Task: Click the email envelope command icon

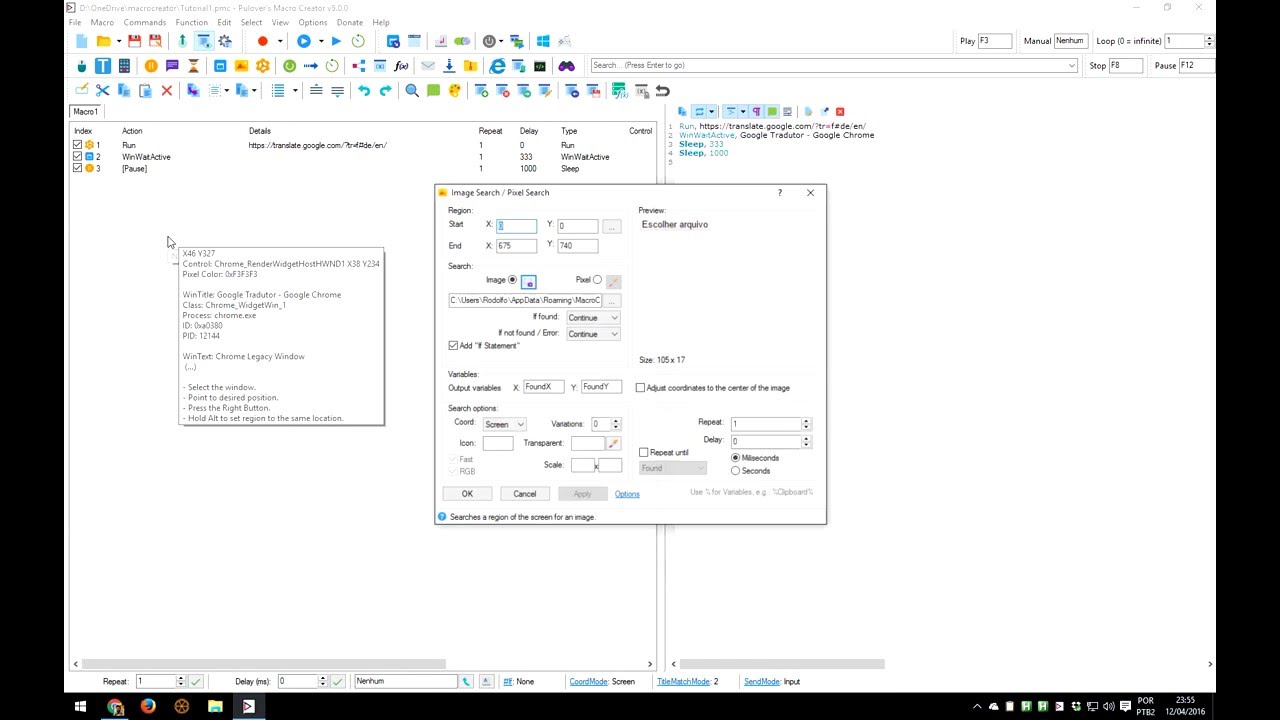Action: click(x=428, y=66)
